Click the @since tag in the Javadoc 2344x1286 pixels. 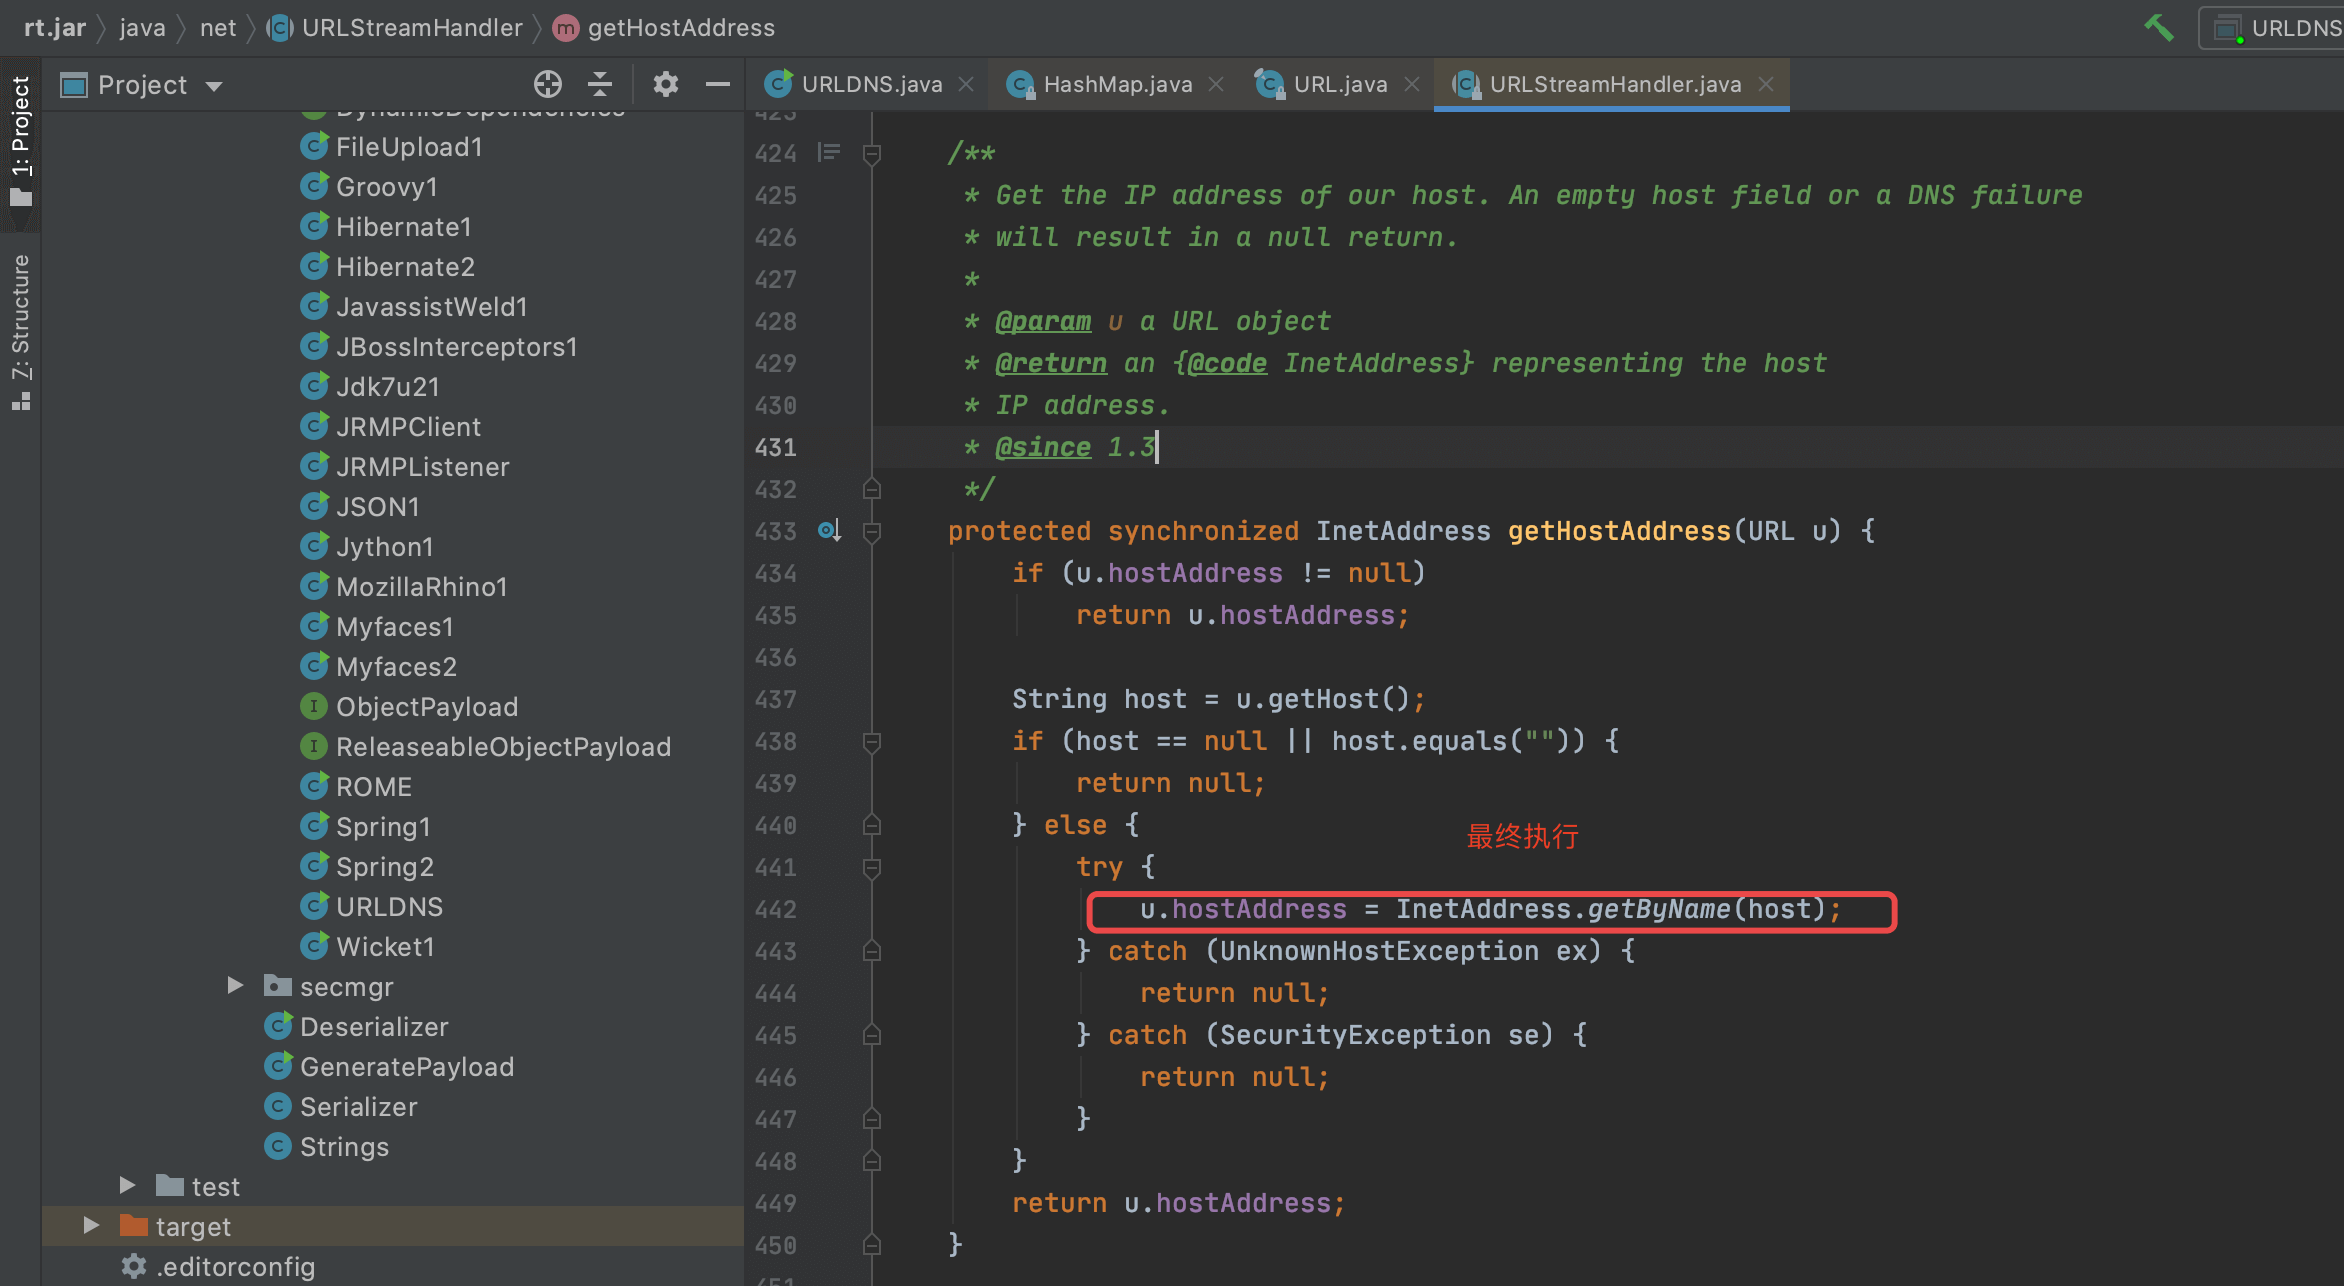pos(1043,447)
